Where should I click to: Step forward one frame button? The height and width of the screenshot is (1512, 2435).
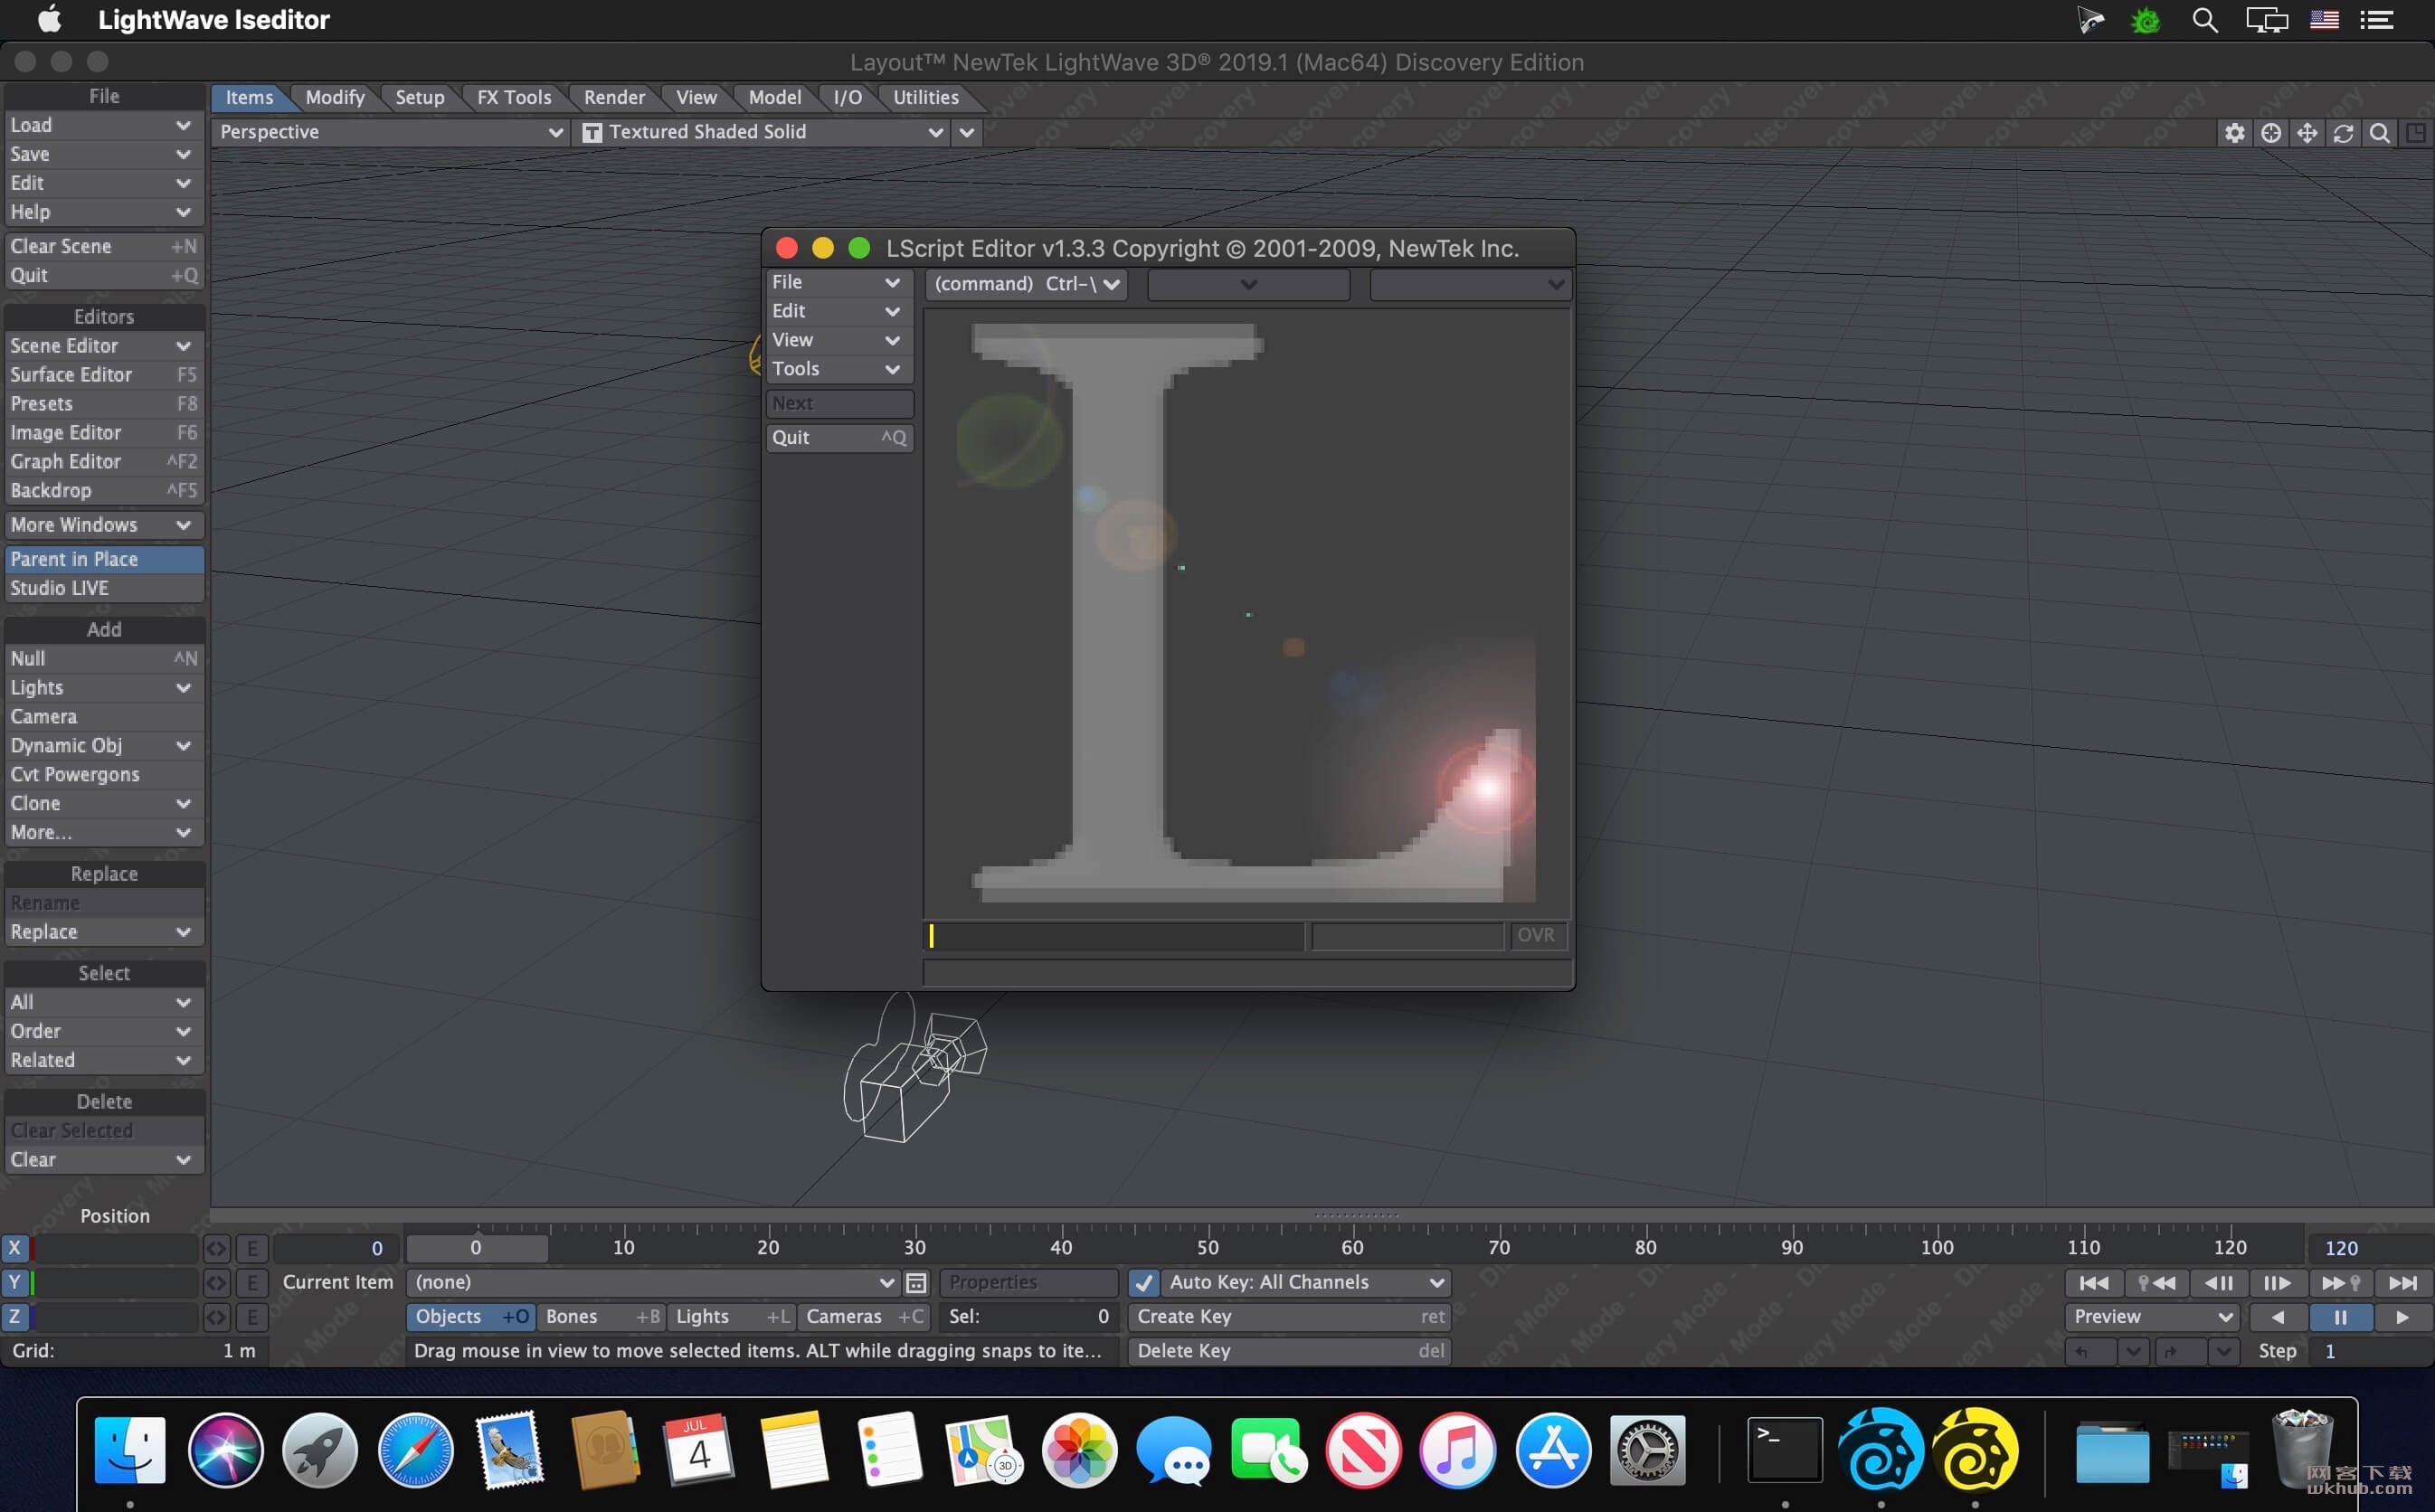click(2278, 1283)
